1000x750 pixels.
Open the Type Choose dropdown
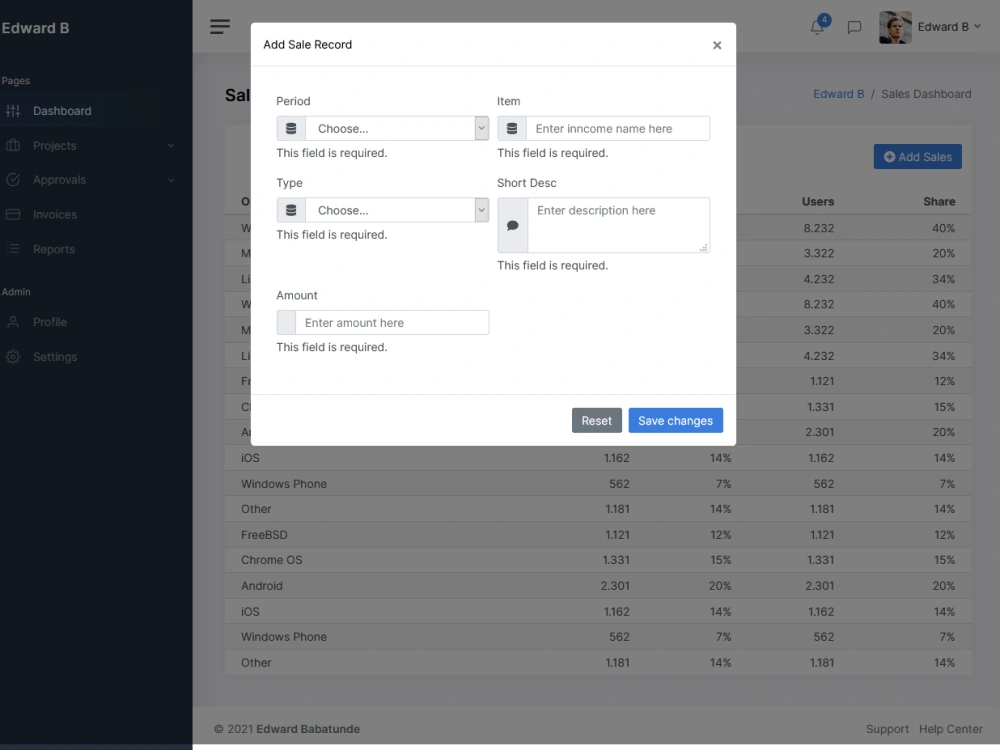click(x=397, y=210)
